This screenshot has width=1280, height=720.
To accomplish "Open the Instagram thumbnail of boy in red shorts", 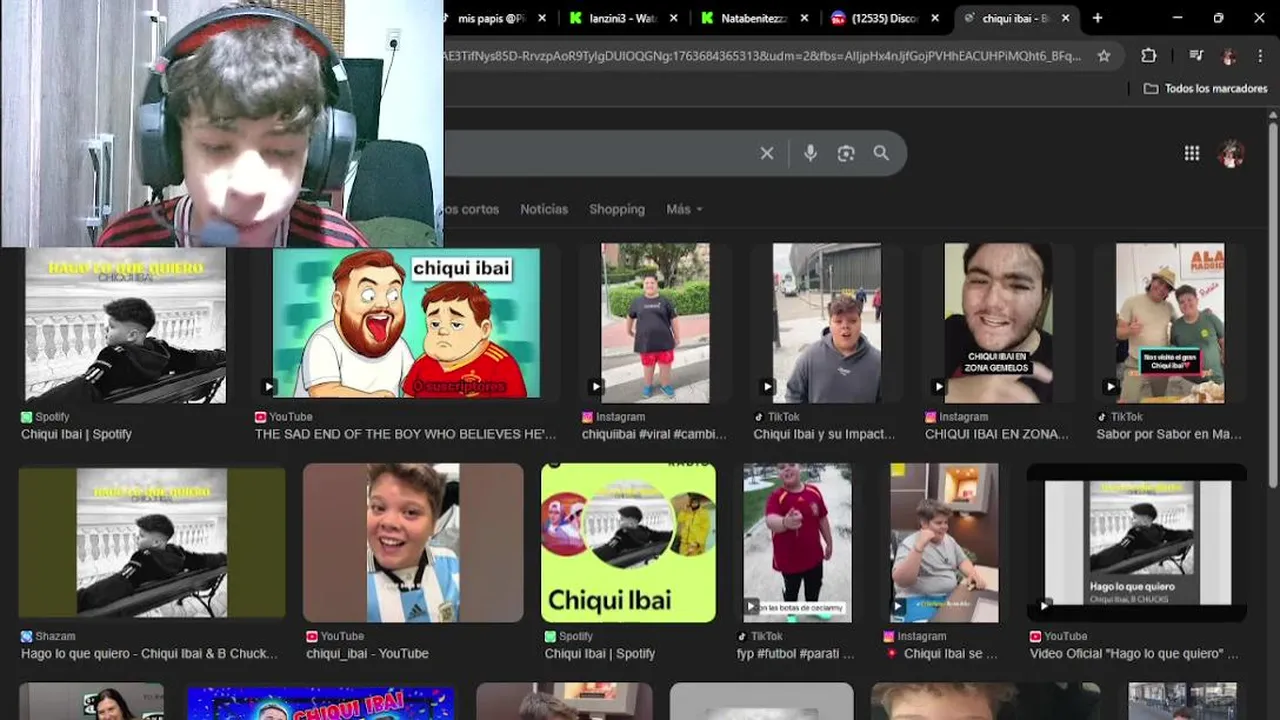I will click(655, 323).
